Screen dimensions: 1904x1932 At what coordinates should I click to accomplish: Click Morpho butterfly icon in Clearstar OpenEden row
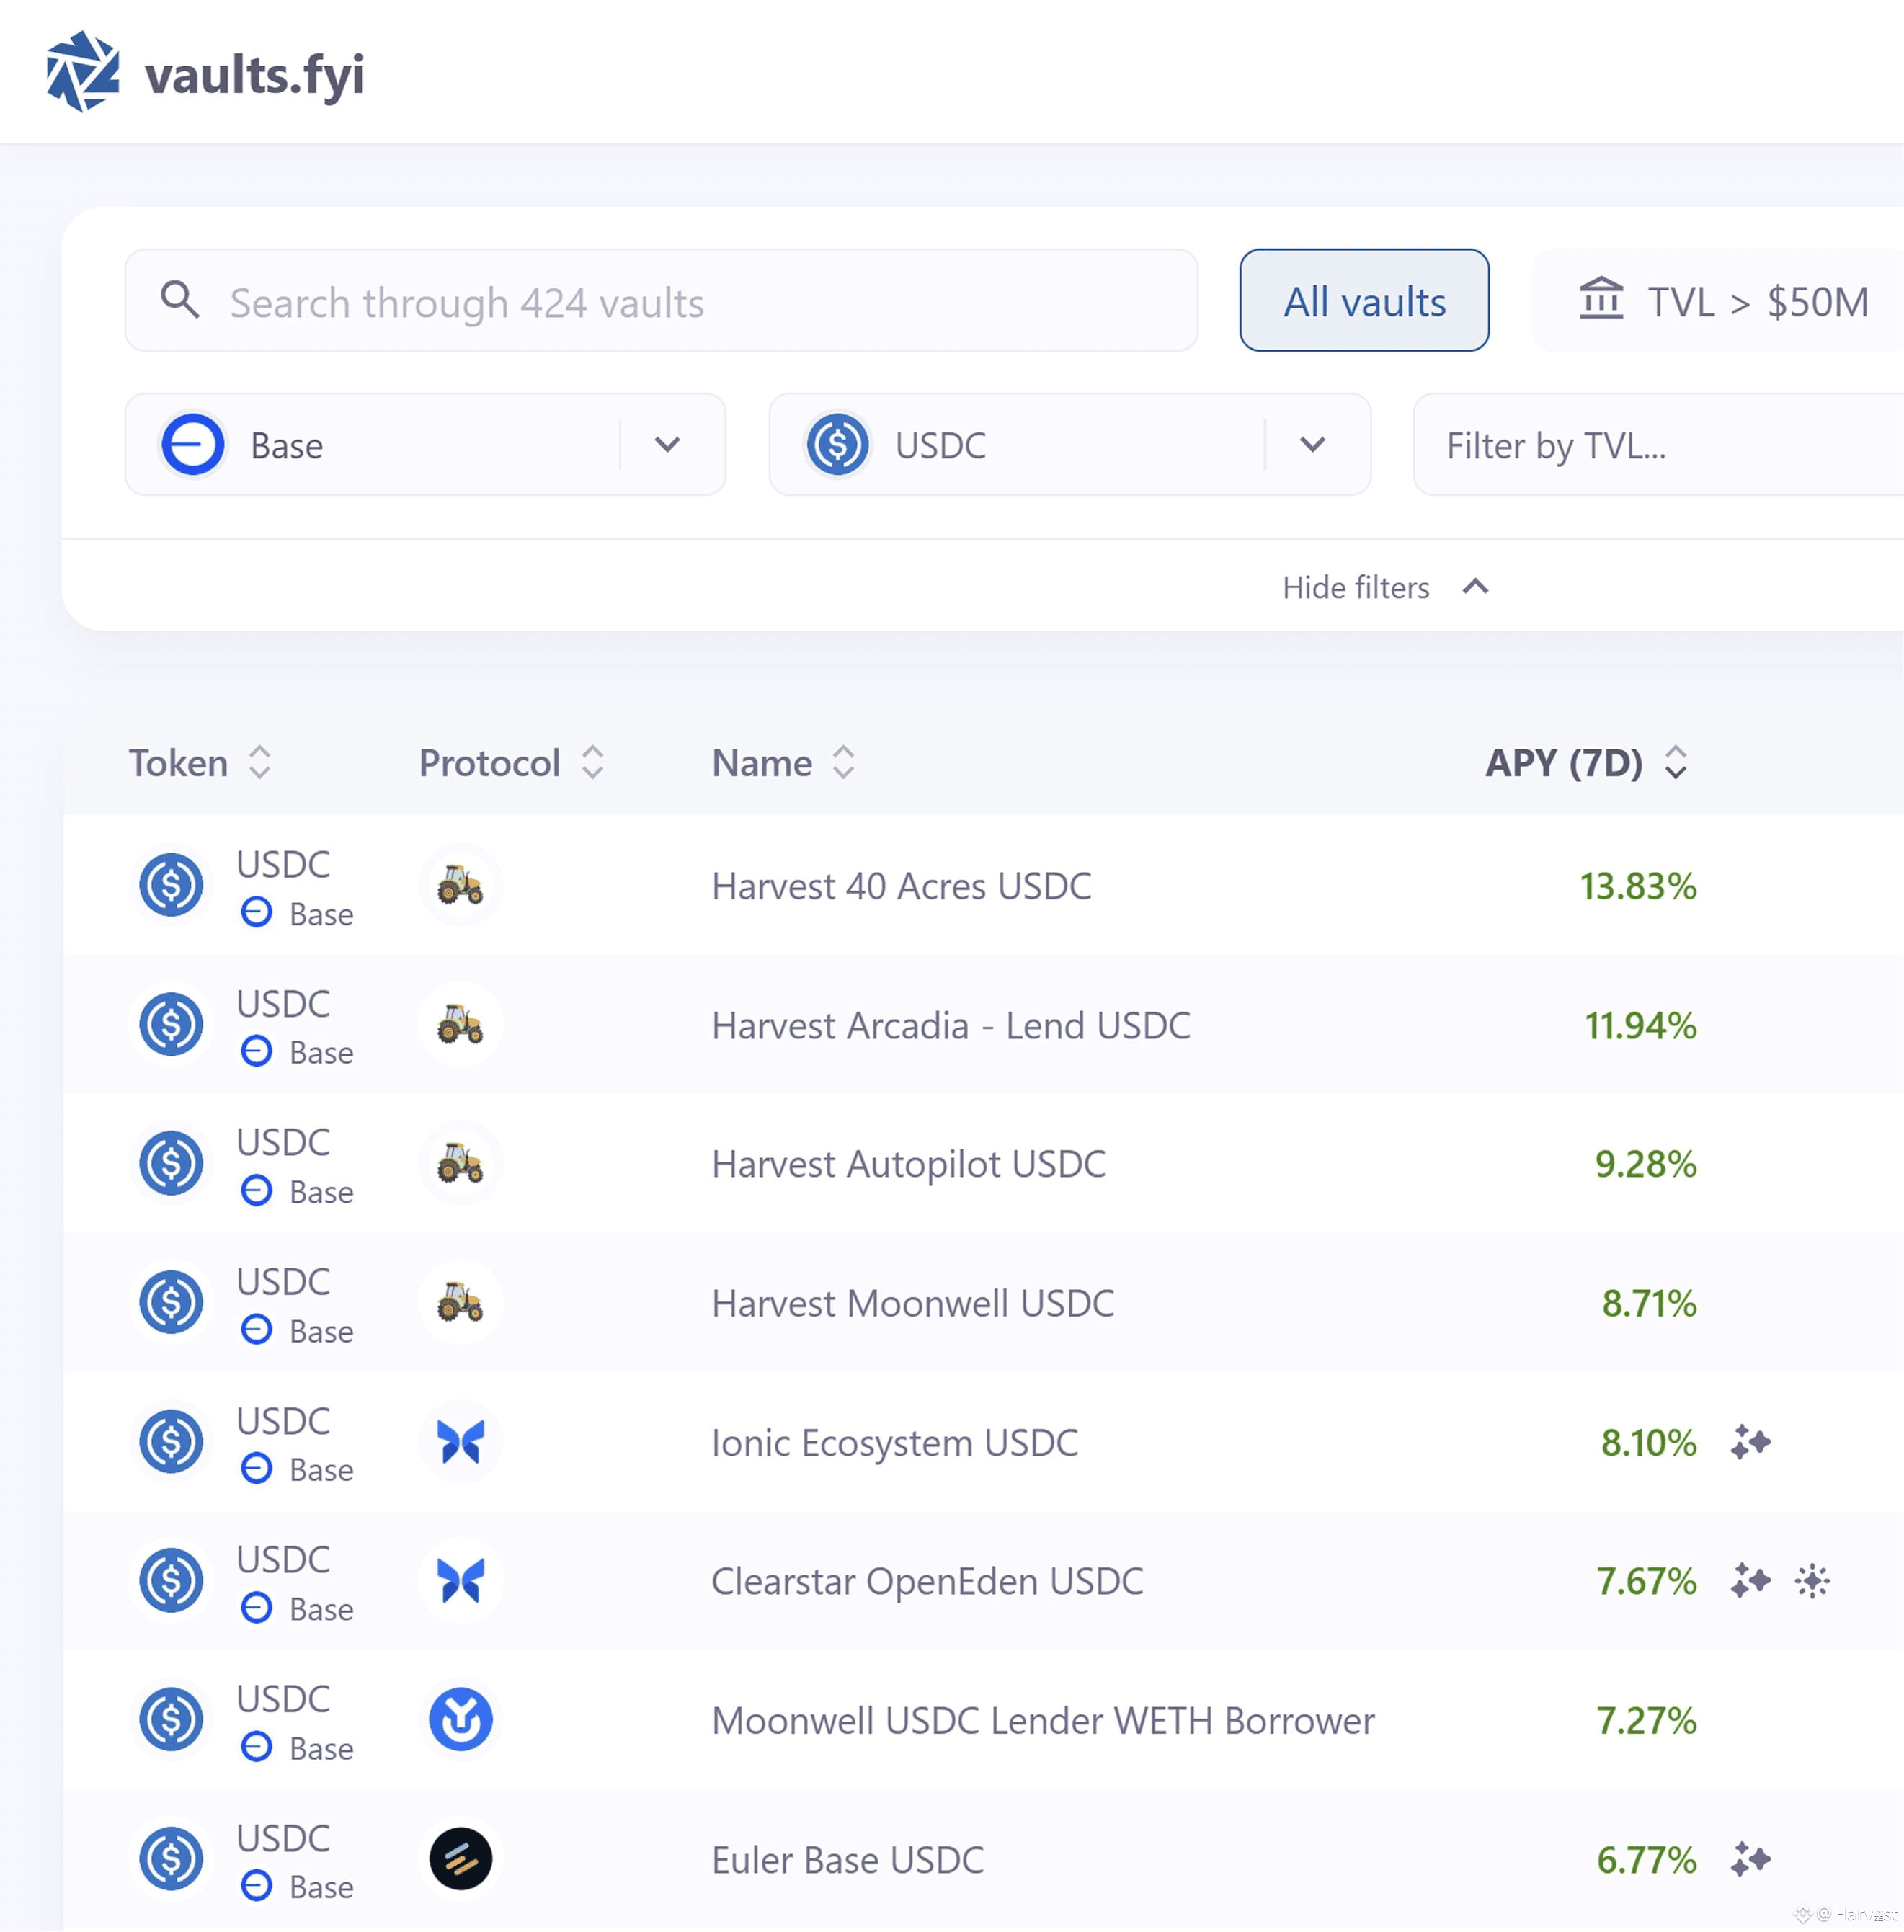pyautogui.click(x=460, y=1581)
